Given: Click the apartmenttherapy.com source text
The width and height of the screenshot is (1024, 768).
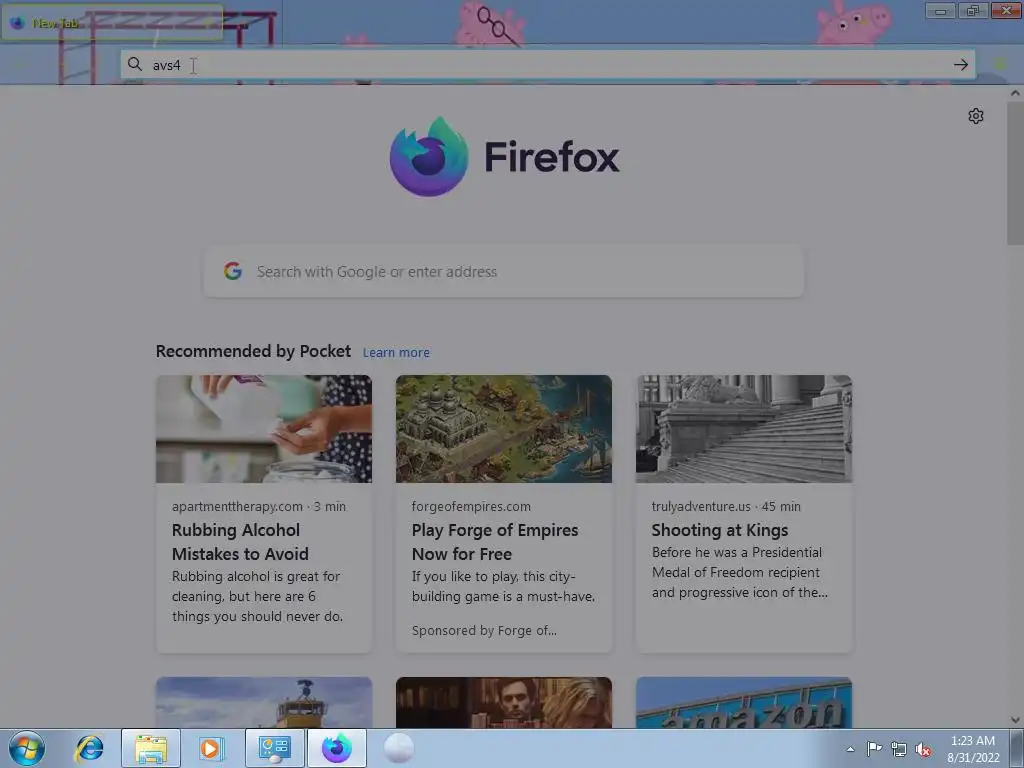Looking at the screenshot, I should [237, 506].
